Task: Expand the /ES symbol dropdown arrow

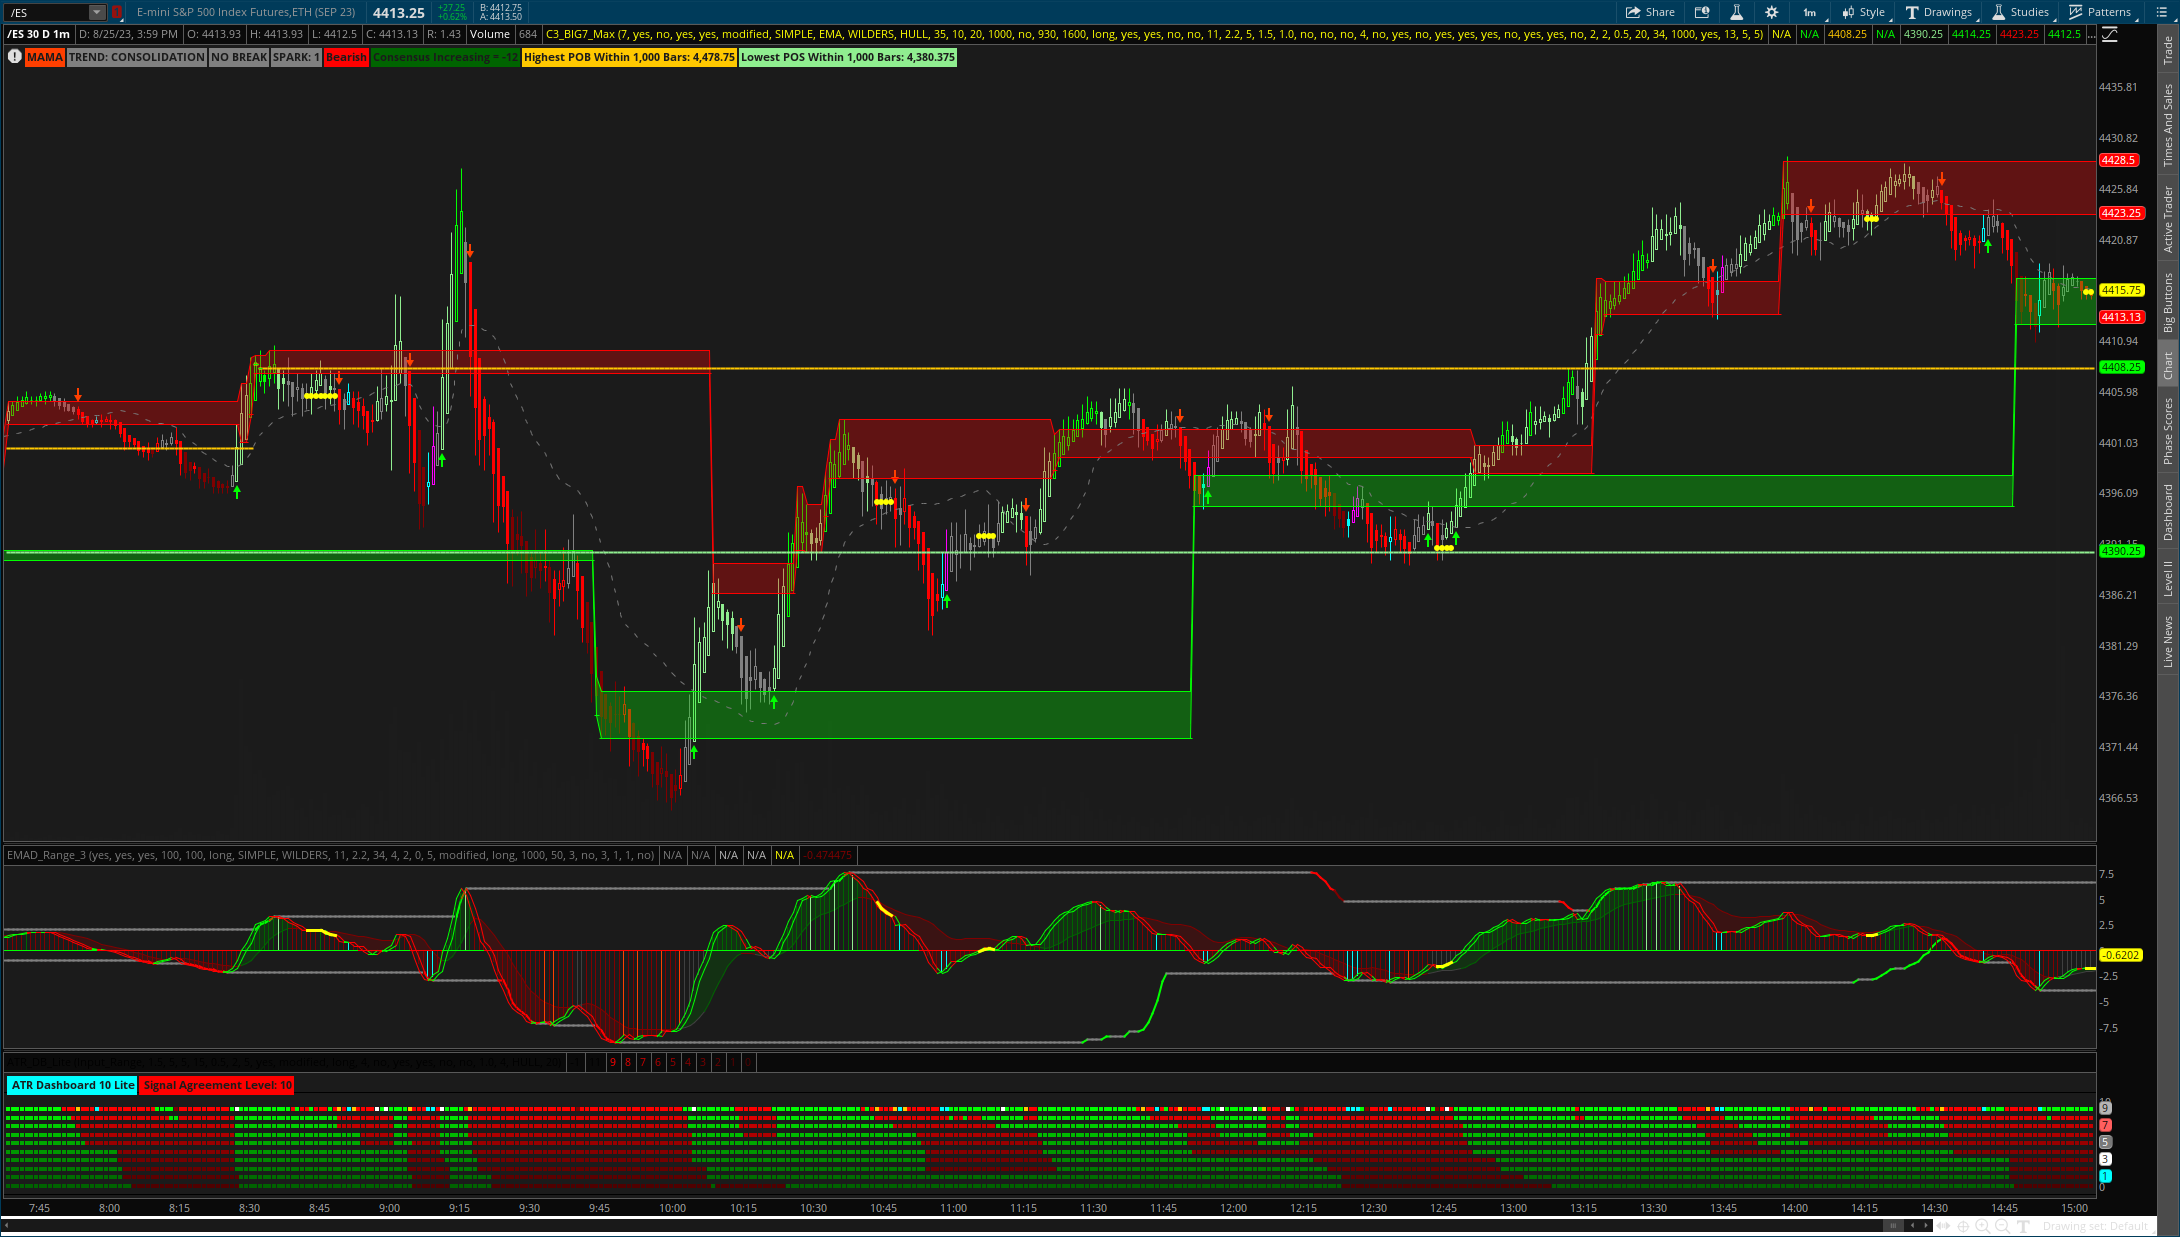Action: (96, 12)
